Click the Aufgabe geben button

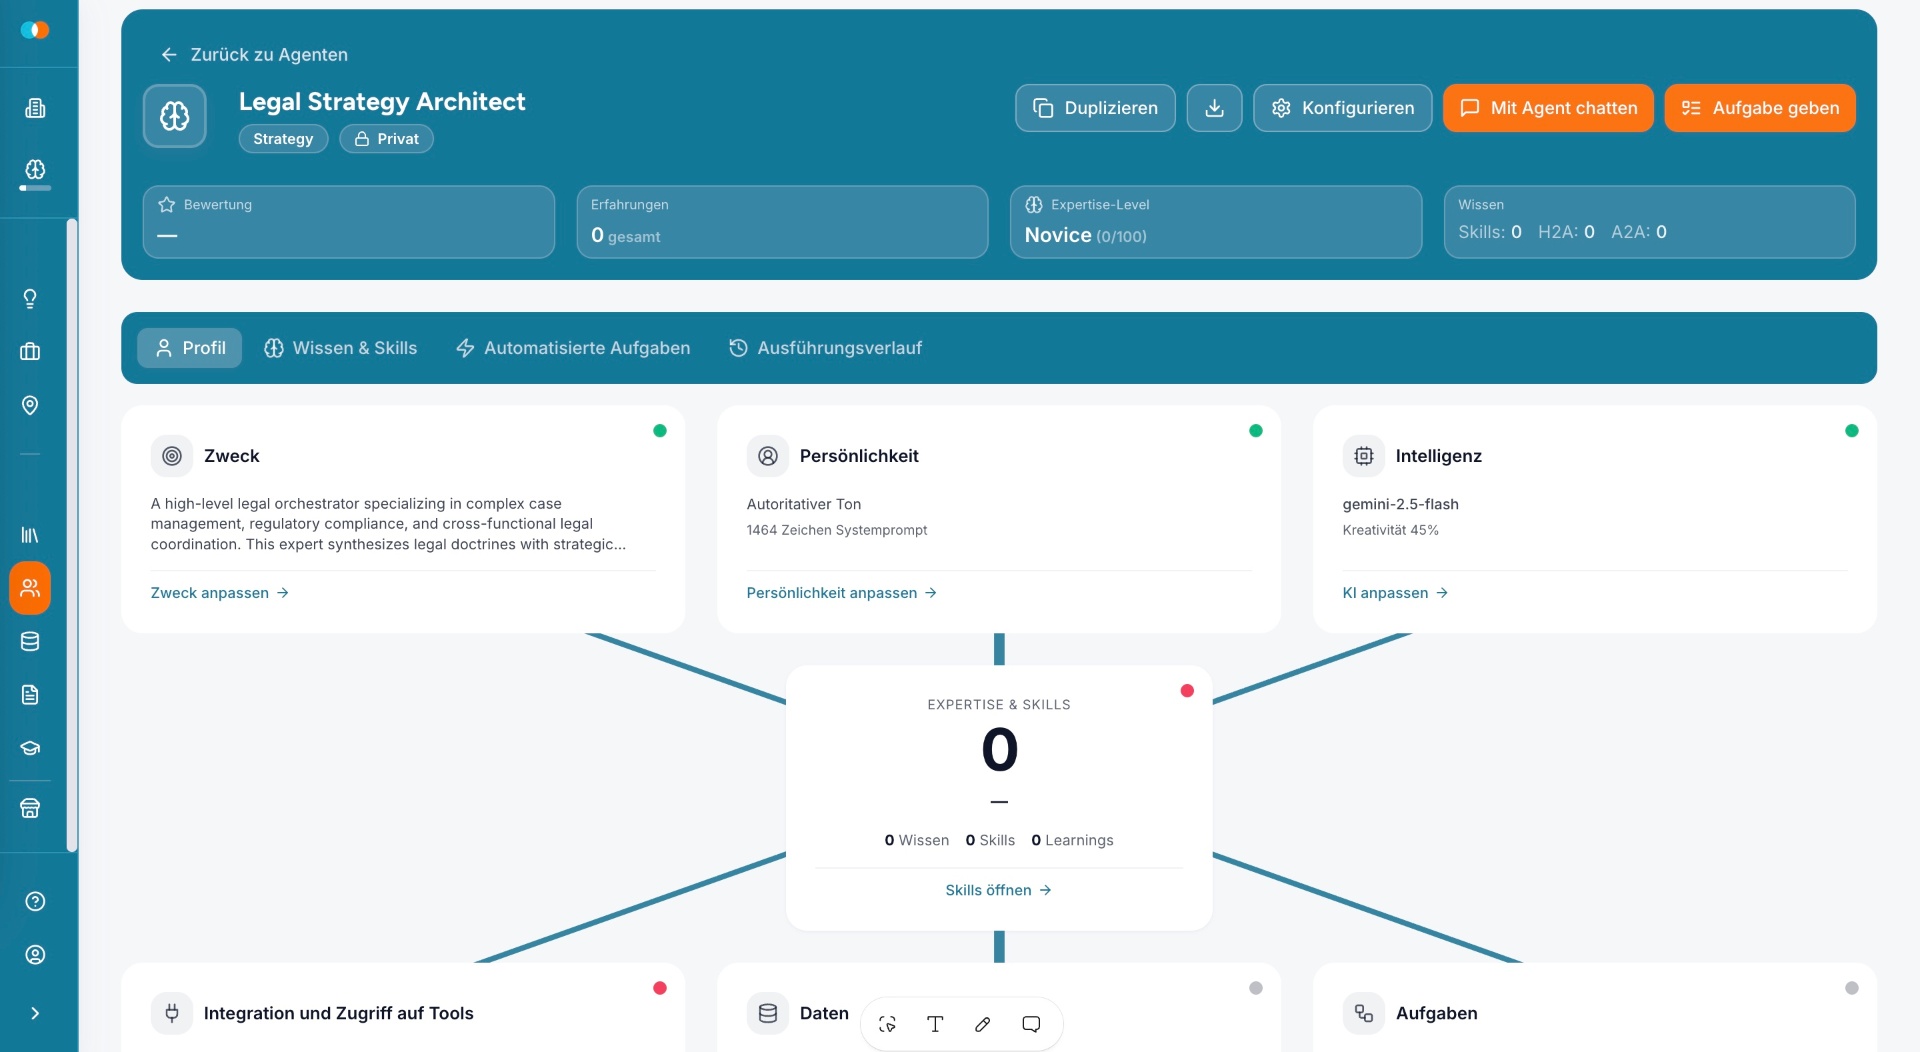pyautogui.click(x=1760, y=108)
